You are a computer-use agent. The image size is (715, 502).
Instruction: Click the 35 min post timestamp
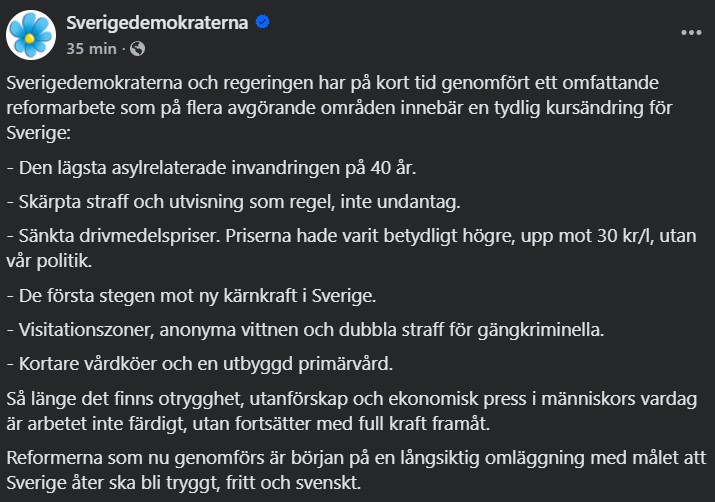(91, 48)
